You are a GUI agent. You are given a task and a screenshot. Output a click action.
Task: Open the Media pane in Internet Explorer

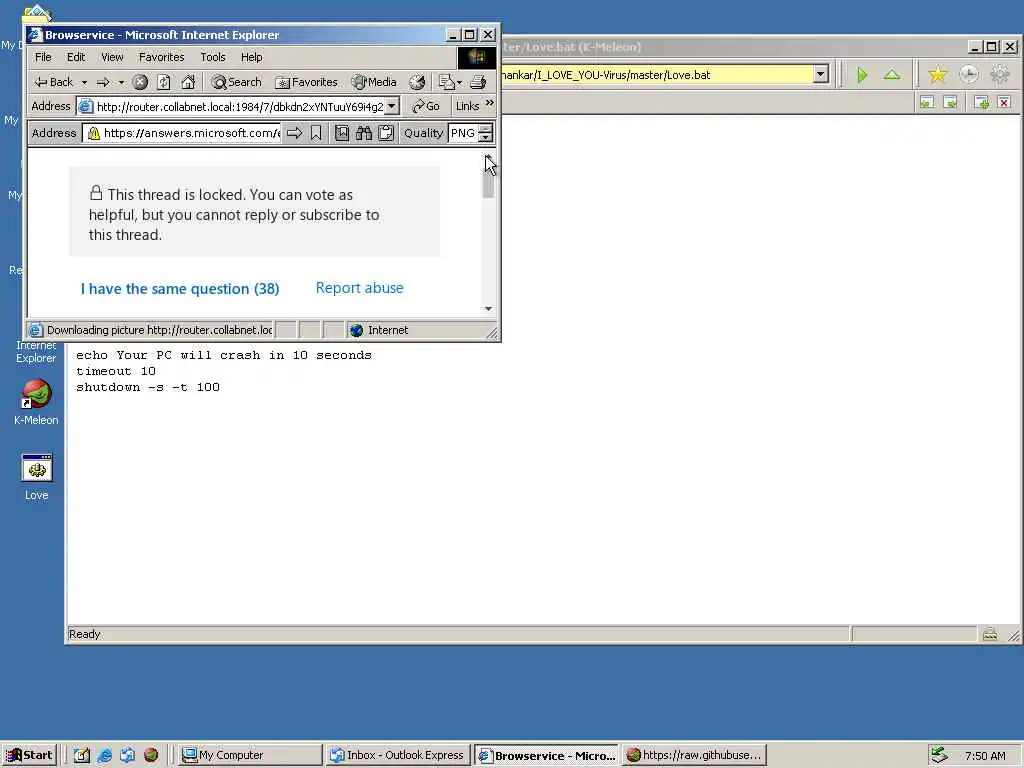[x=374, y=82]
